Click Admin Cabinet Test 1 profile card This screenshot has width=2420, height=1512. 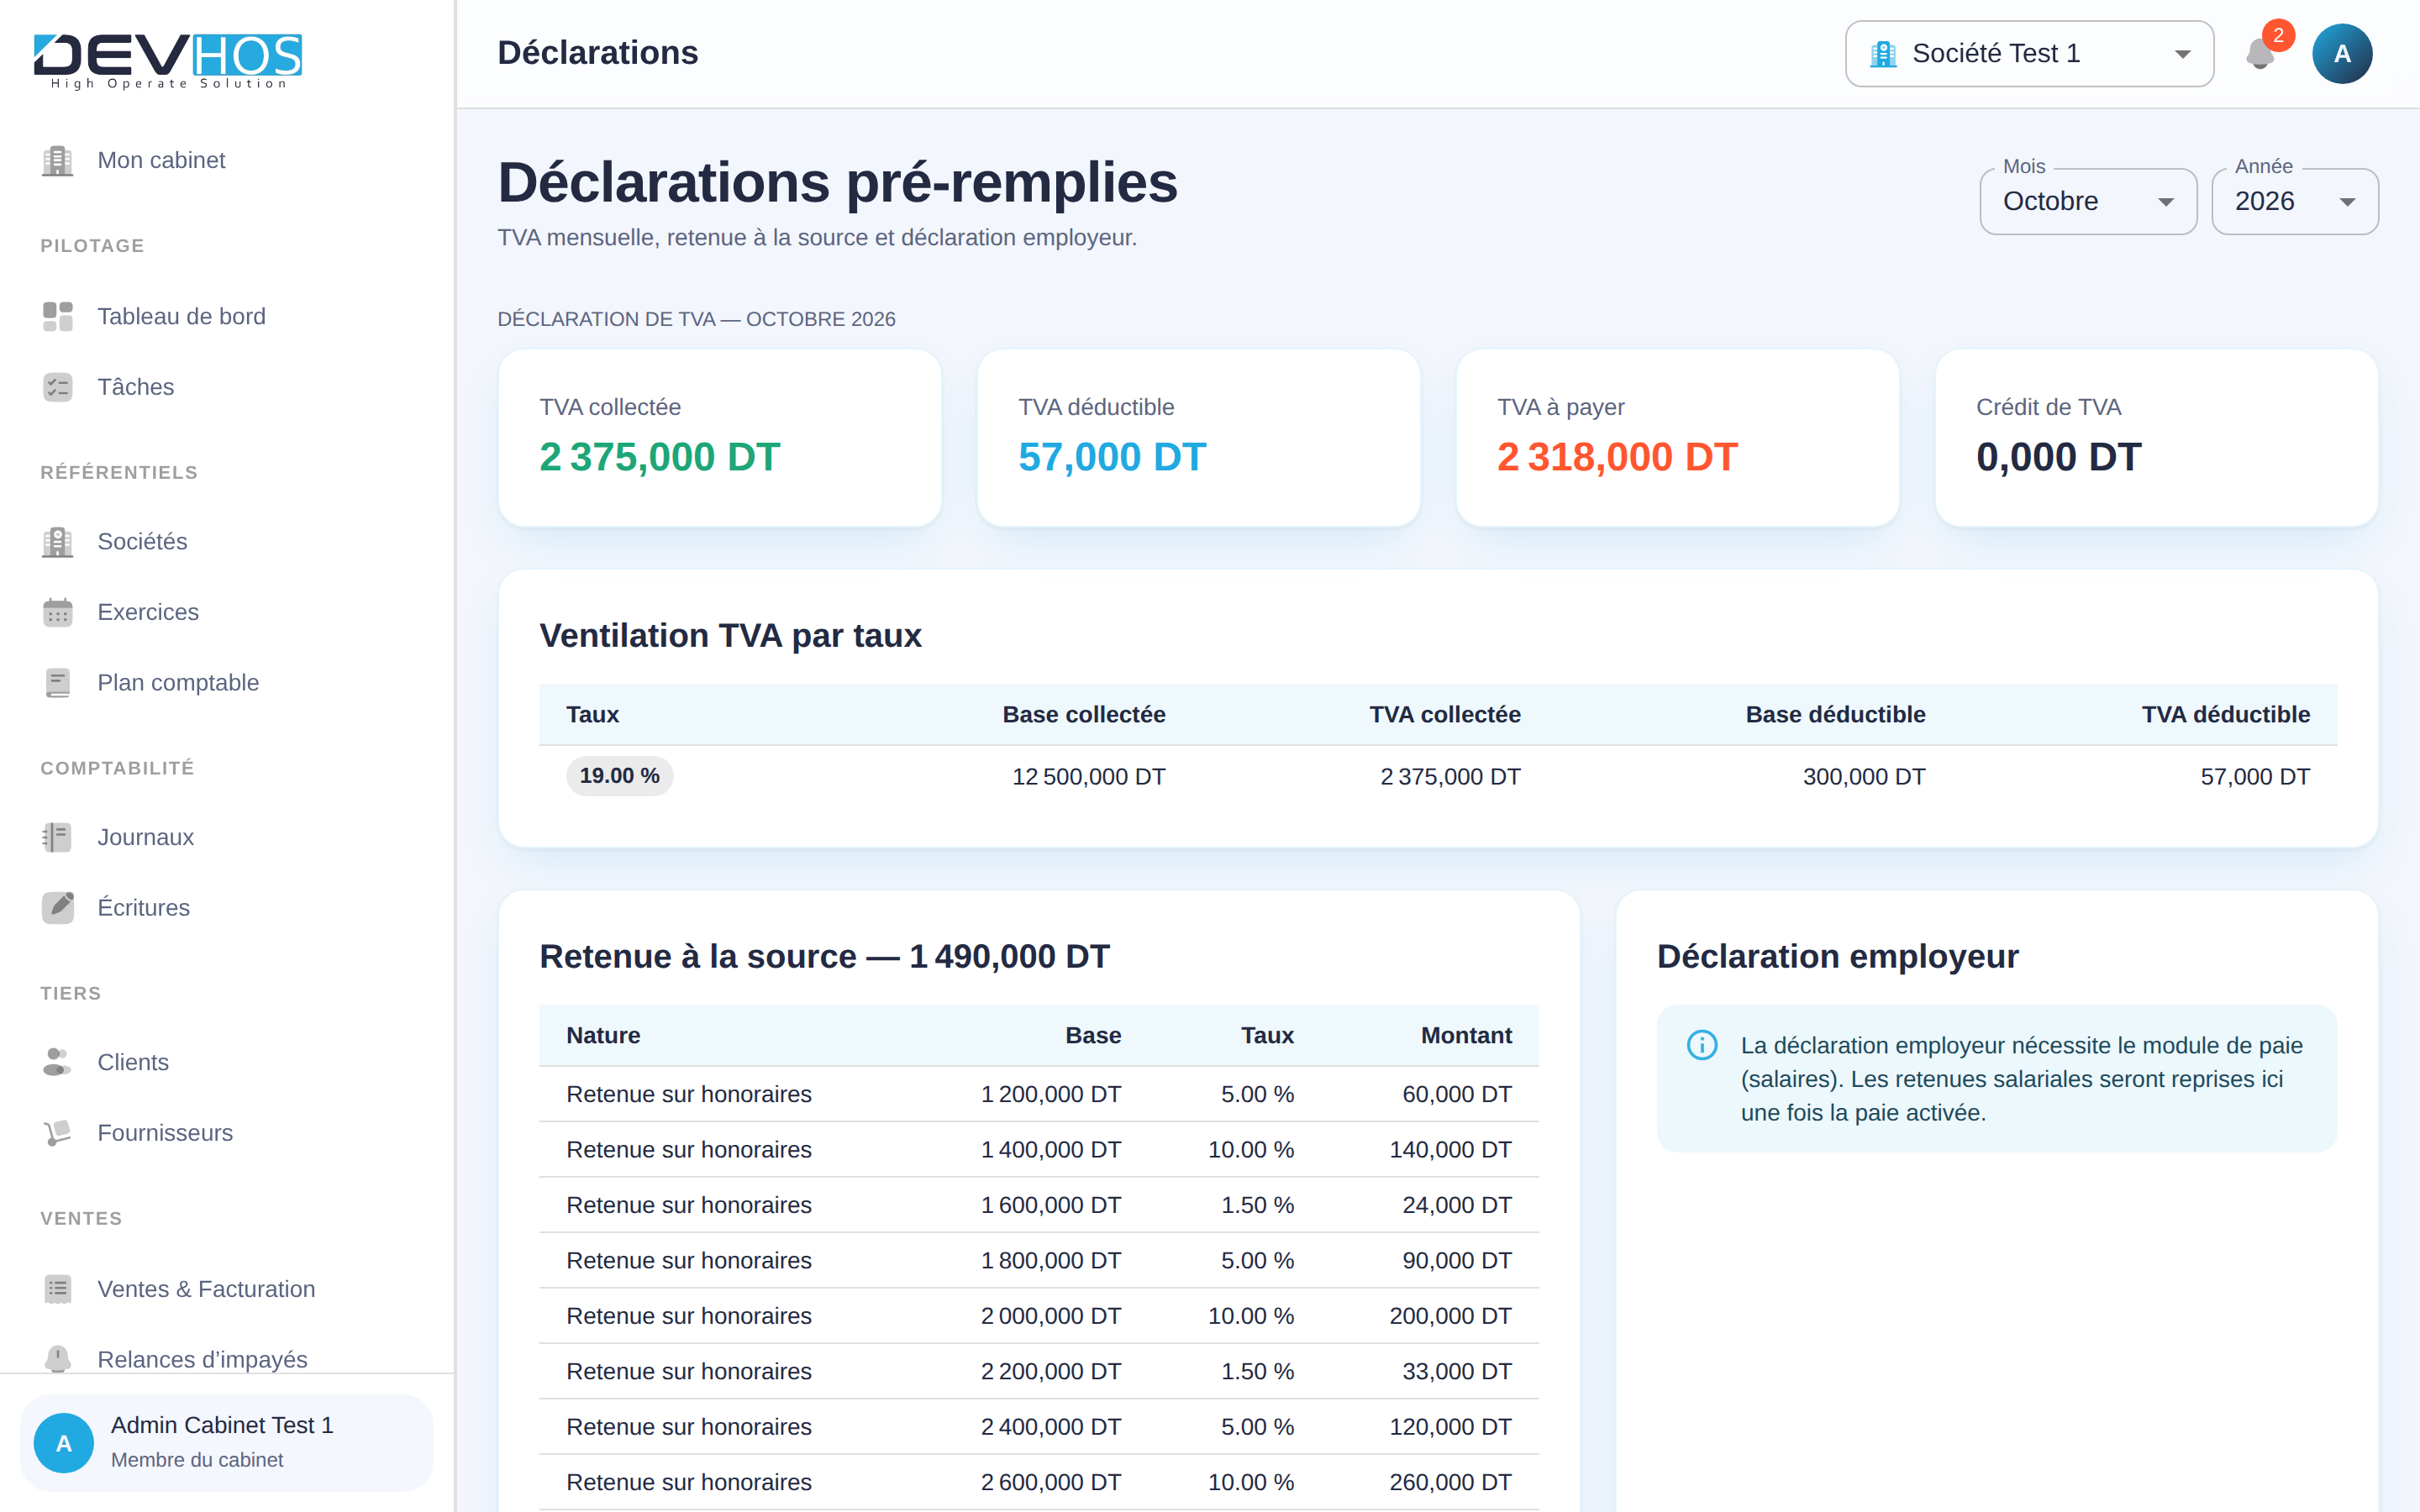tap(227, 1442)
